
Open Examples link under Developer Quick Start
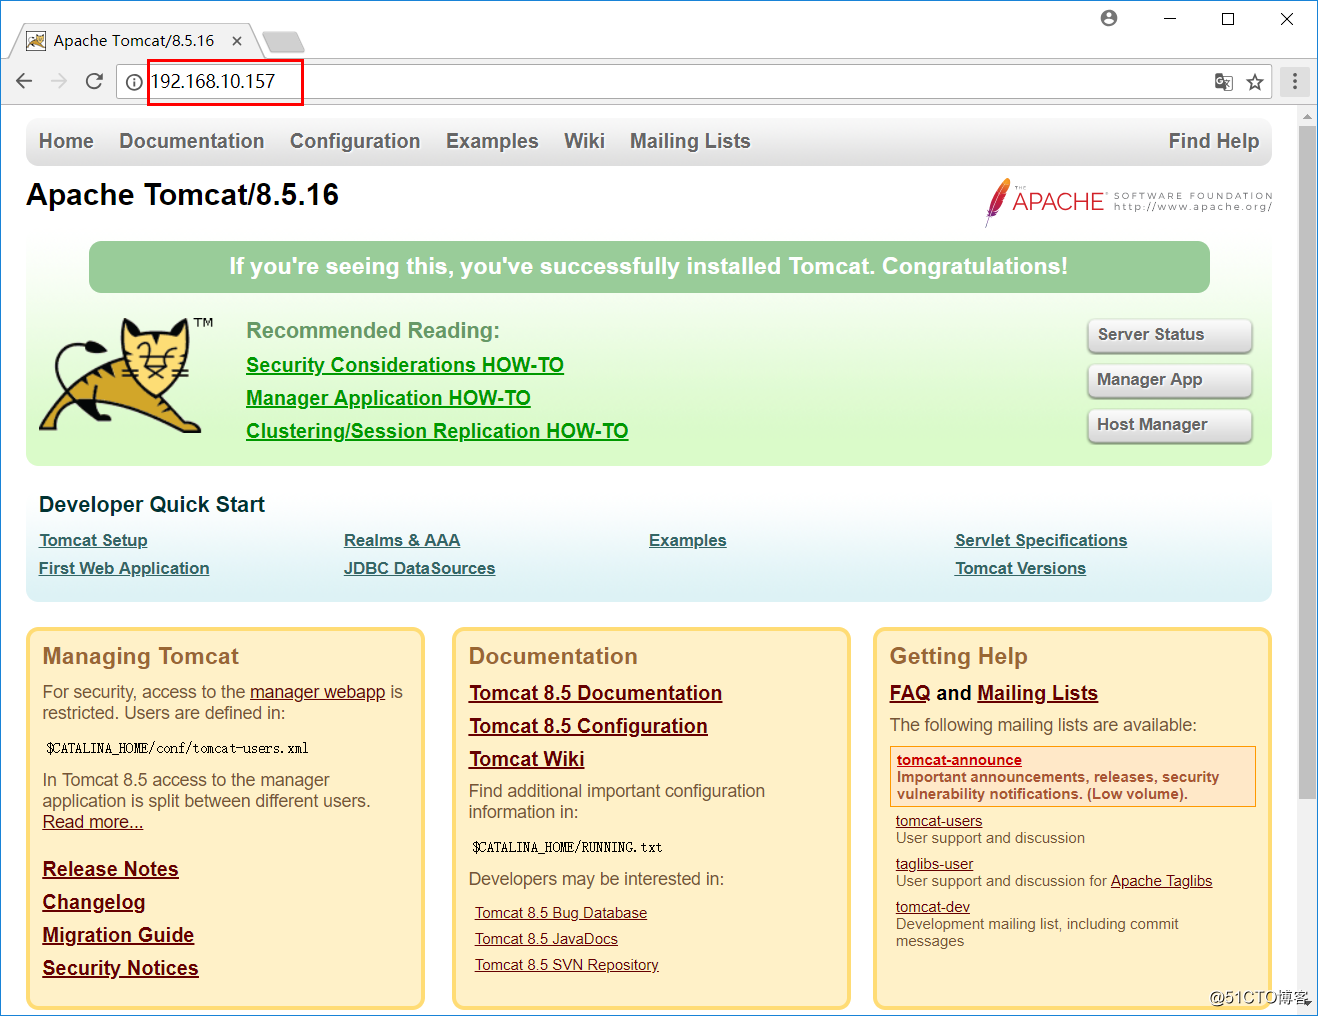point(688,540)
